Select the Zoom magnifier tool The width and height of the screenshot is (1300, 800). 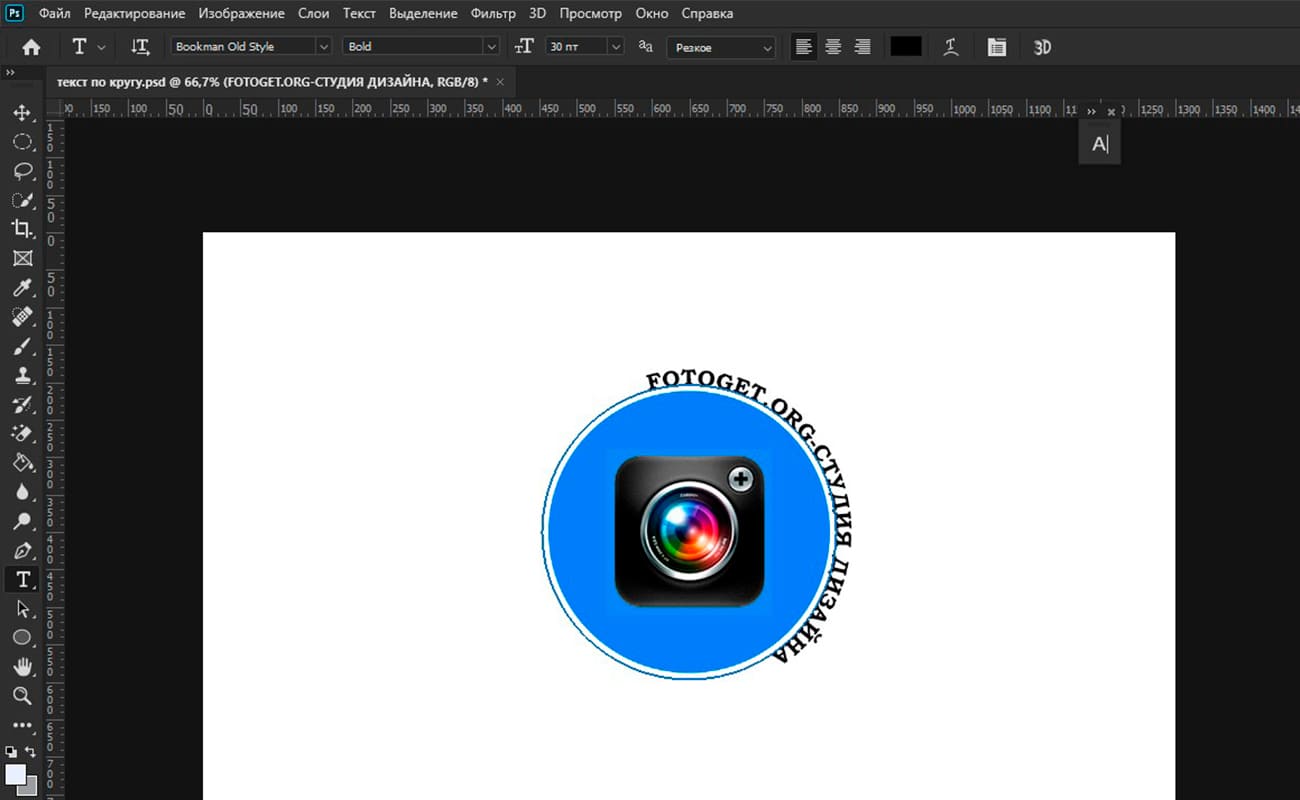22,695
